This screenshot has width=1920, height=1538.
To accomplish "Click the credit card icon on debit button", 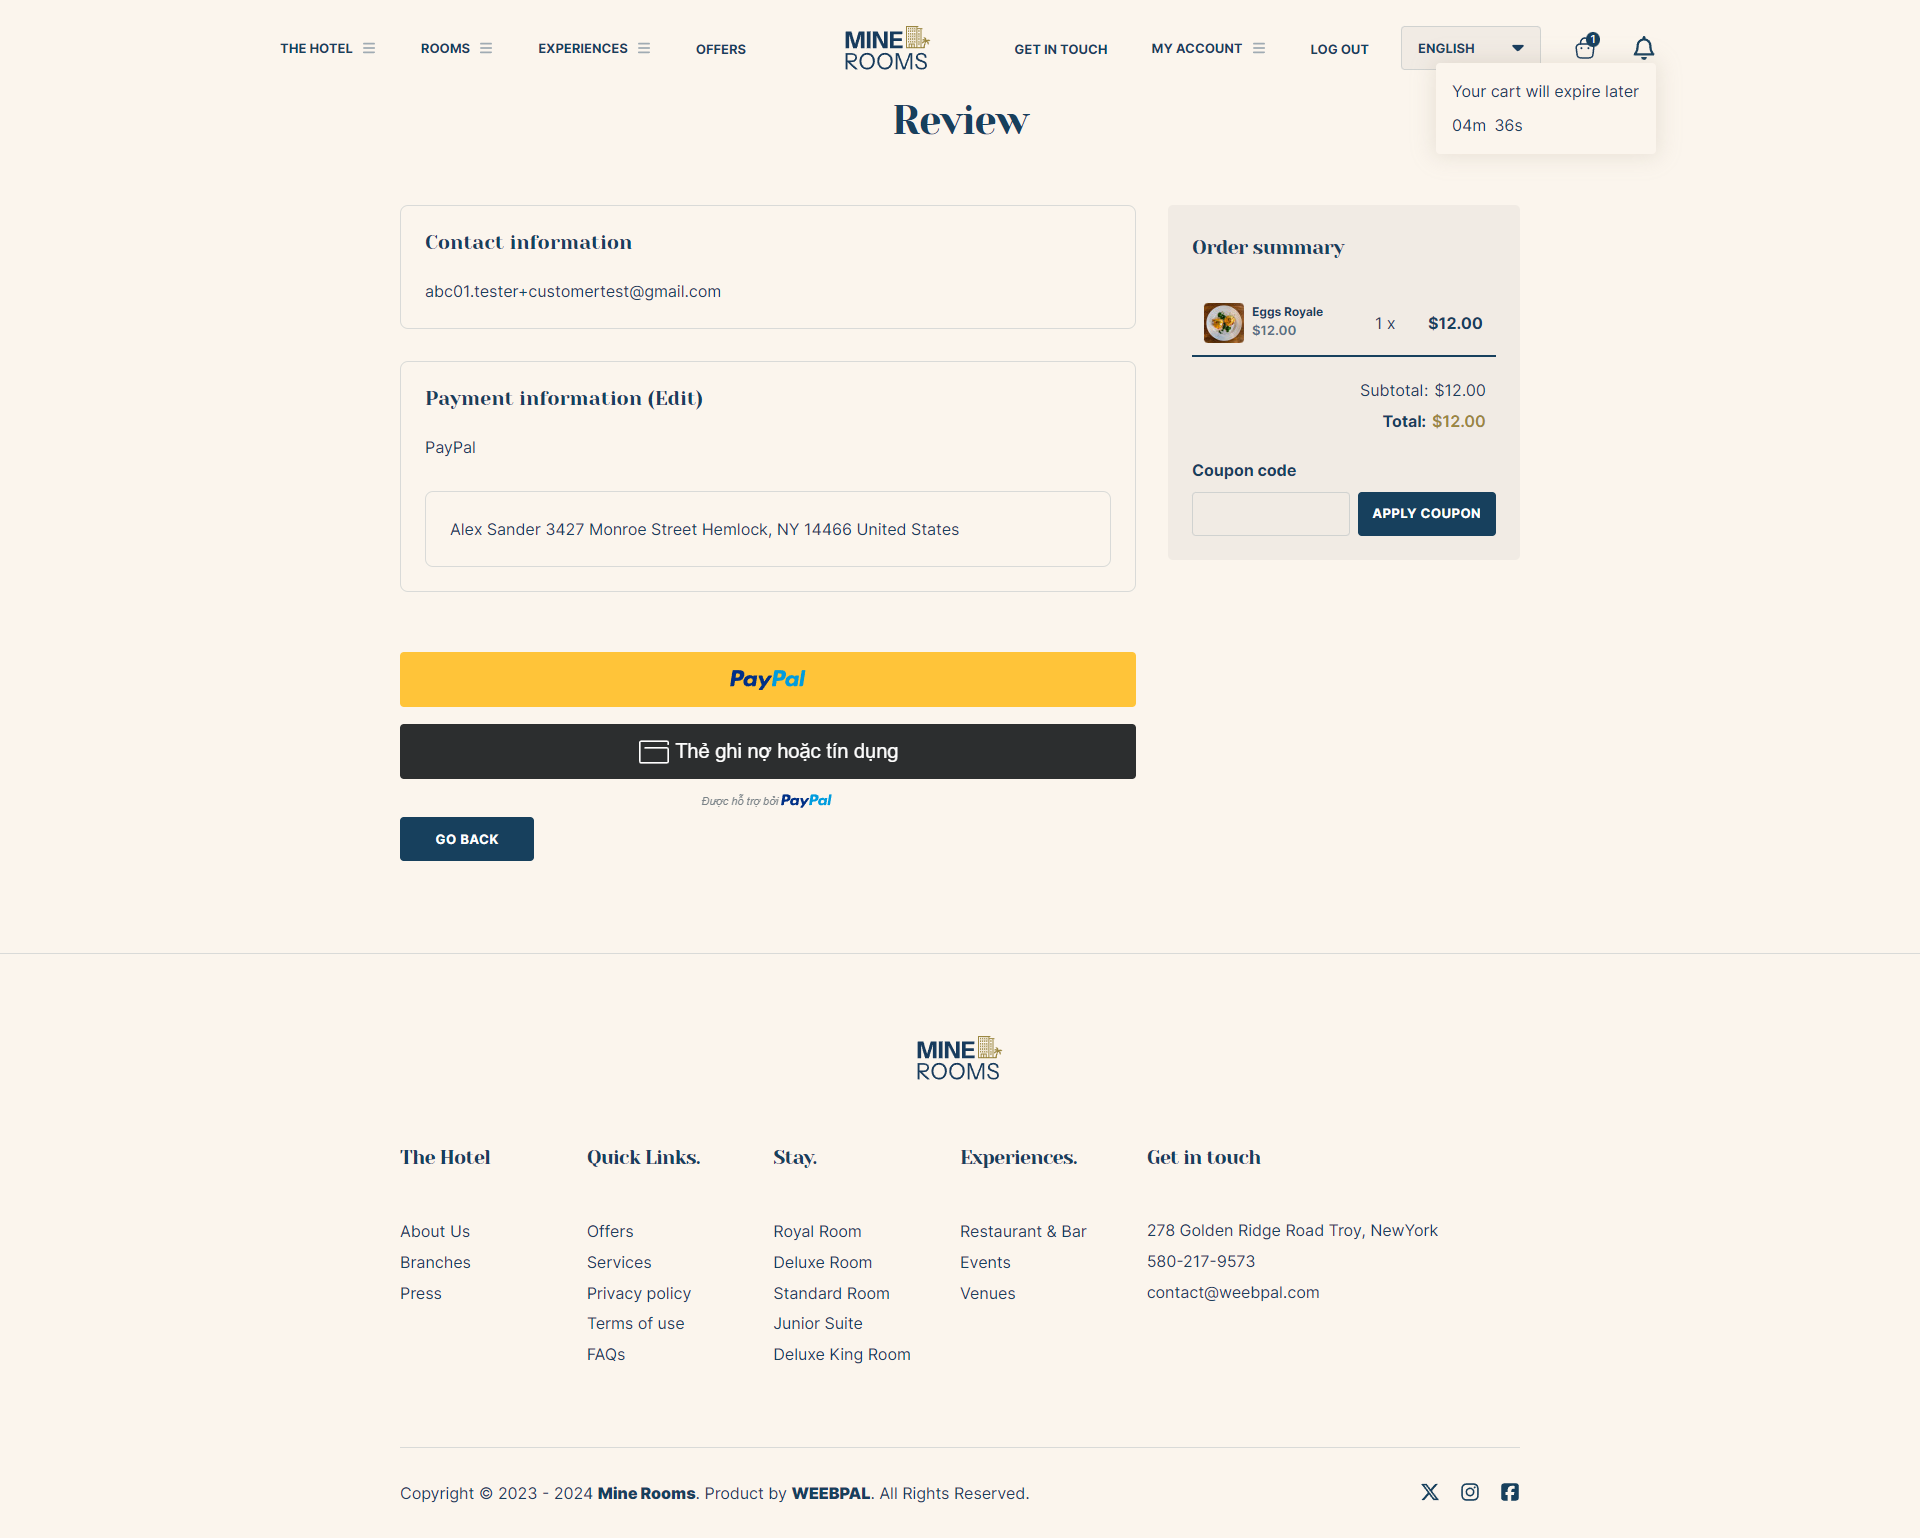I will (651, 752).
